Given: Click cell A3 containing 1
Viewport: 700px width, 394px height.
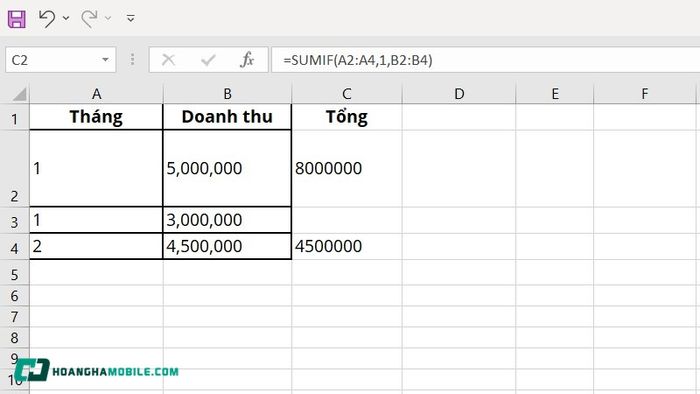Looking at the screenshot, I should 96,220.
